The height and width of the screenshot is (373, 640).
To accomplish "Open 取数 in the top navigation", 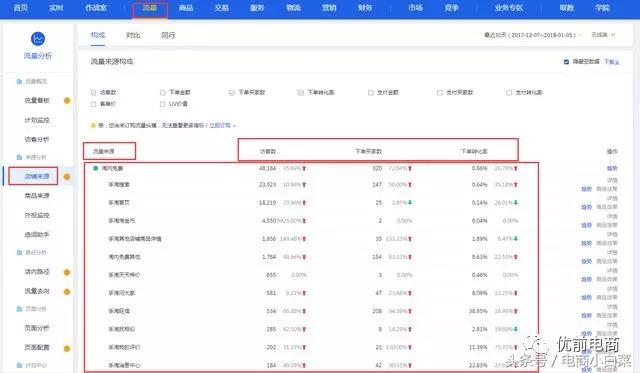I will click(x=567, y=8).
